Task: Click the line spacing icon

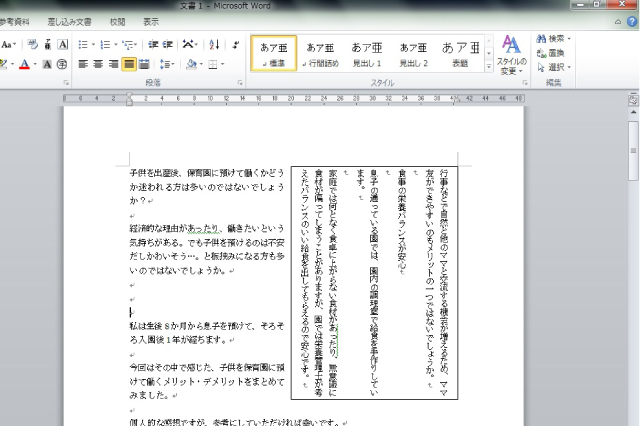Action: (x=167, y=64)
